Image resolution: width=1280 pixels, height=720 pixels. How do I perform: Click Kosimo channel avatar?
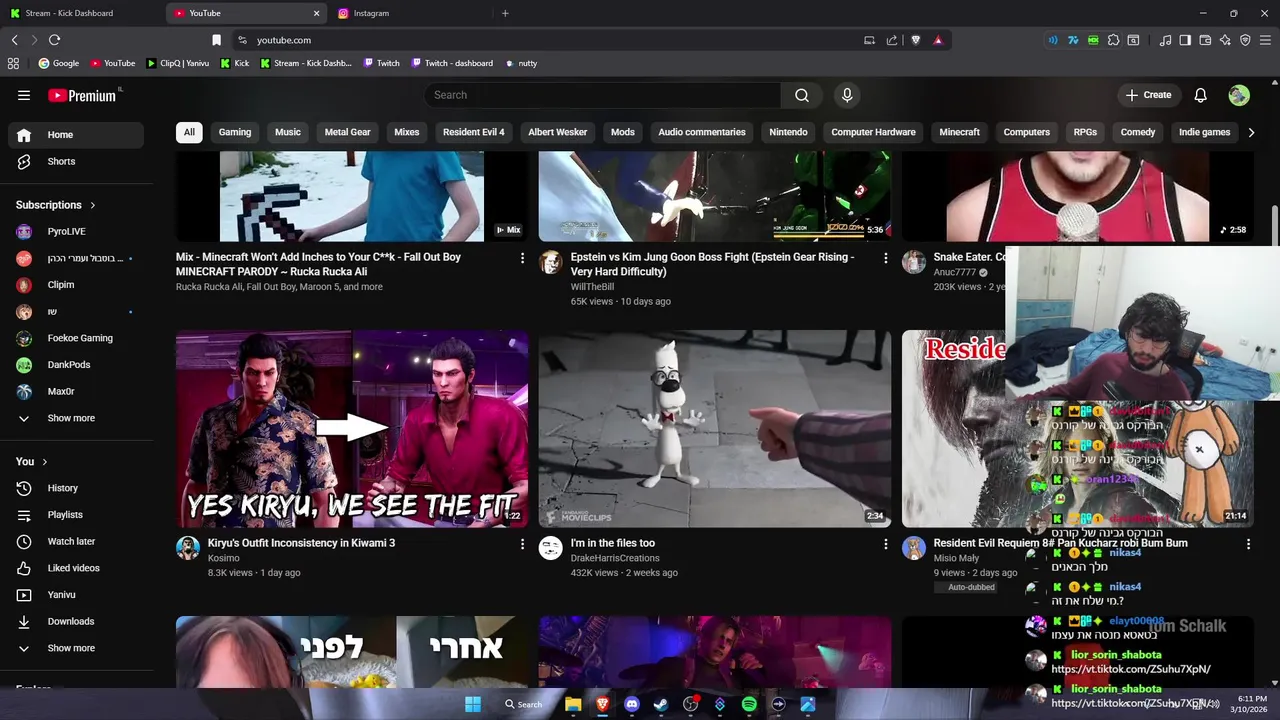coord(187,548)
